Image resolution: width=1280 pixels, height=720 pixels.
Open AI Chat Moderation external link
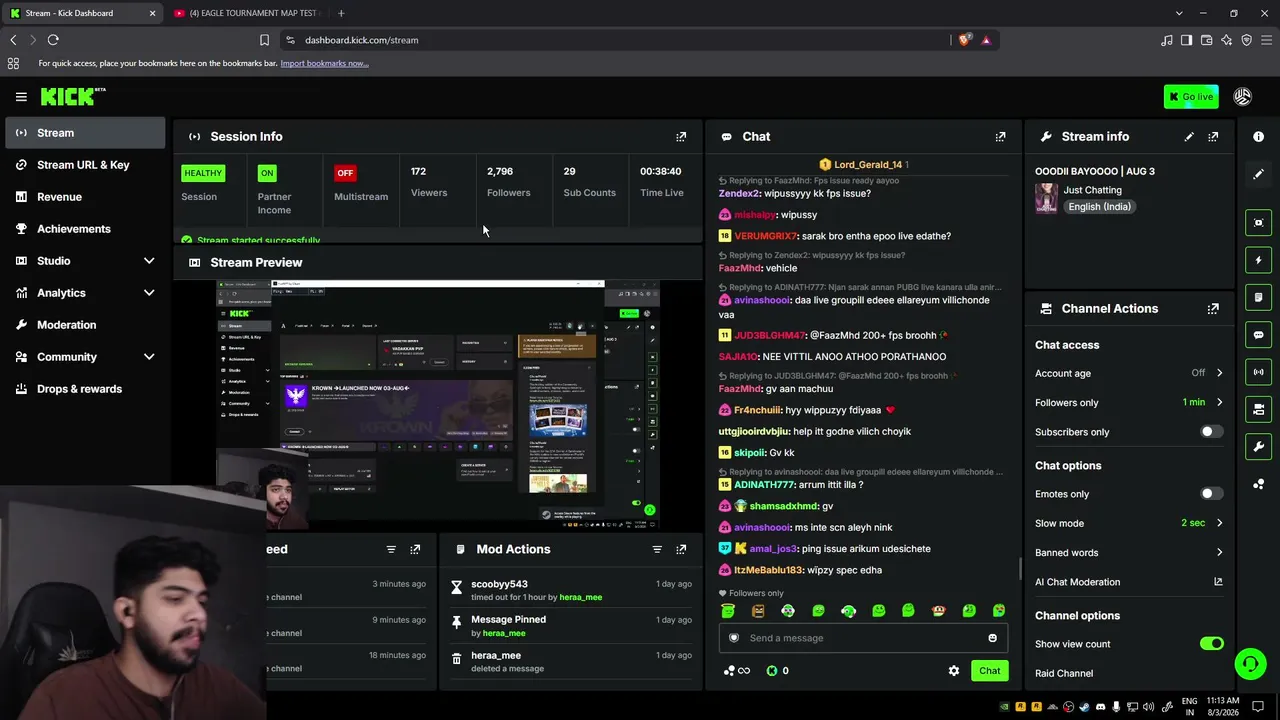point(1218,582)
